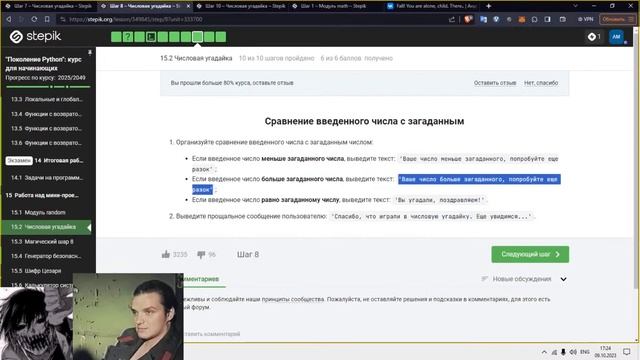This screenshot has height=360, width=640.
Task: Reload the page with the refresh icon
Action: (x=34, y=19)
